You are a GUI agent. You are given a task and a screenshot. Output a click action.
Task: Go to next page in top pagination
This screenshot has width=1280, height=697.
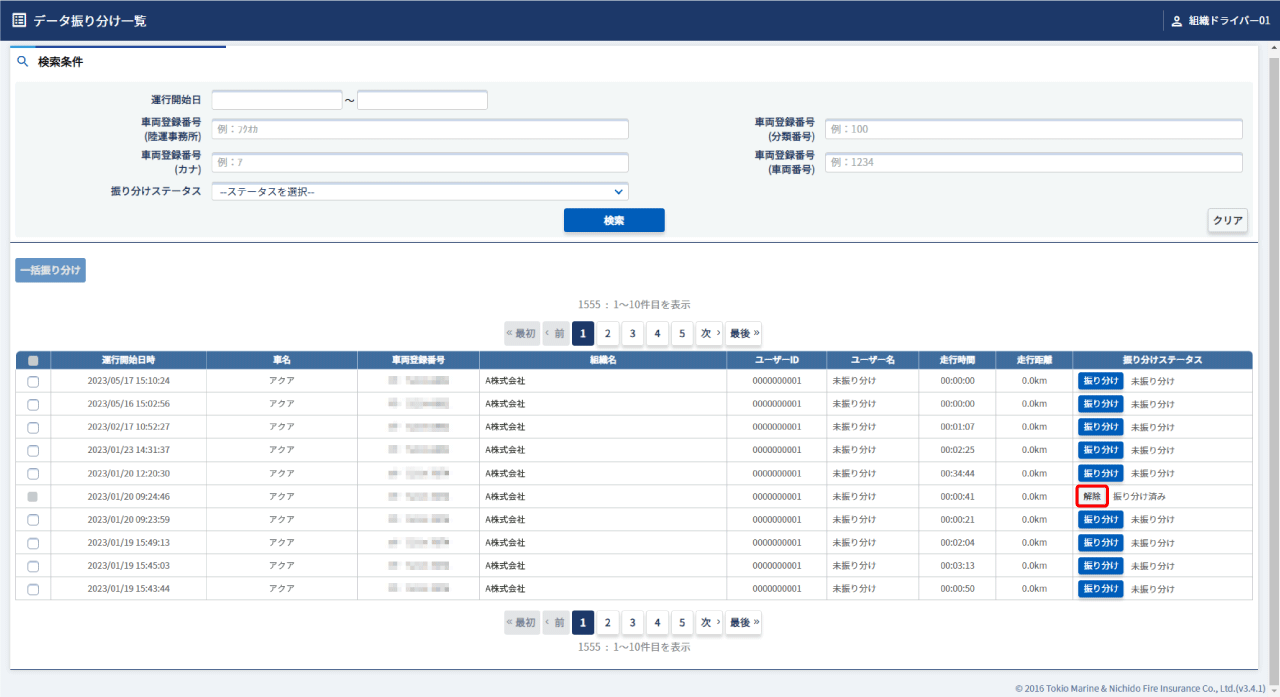tap(709, 333)
